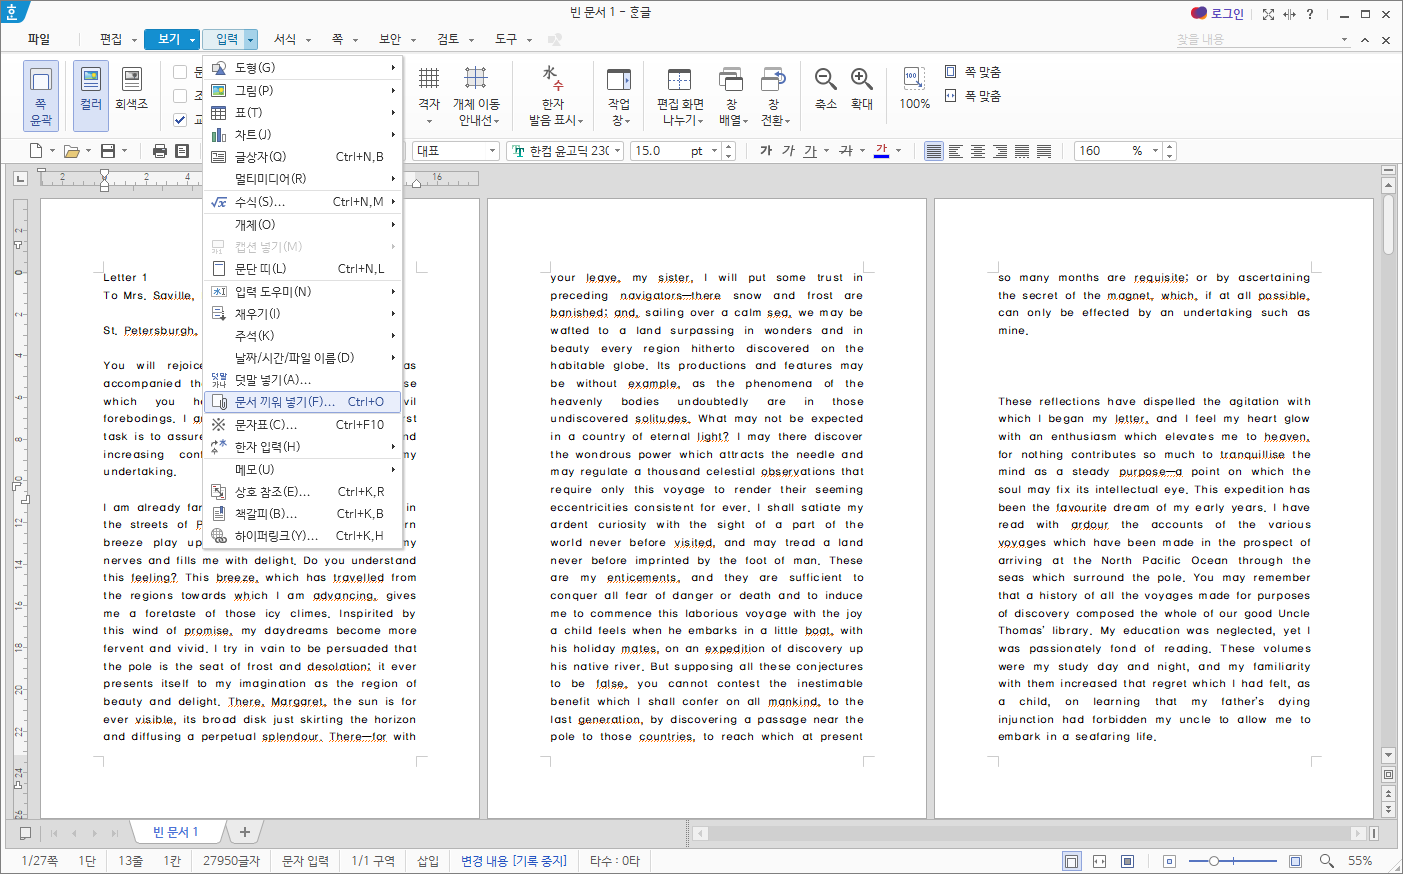Add a new document tab with plus
This screenshot has width=1403, height=874.
point(245,832)
